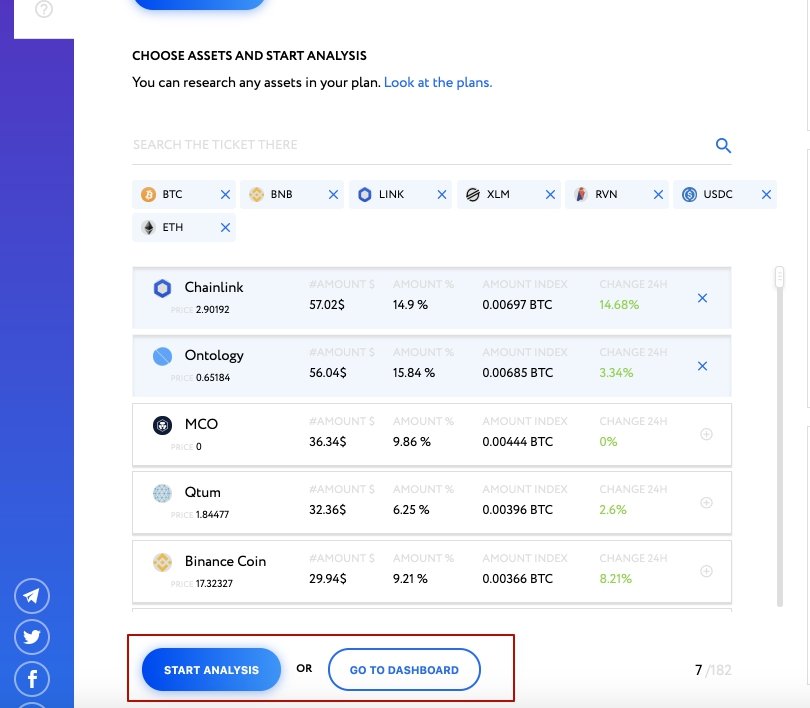The height and width of the screenshot is (708, 810).
Task: Open the Twitter social link
Action: 32,637
